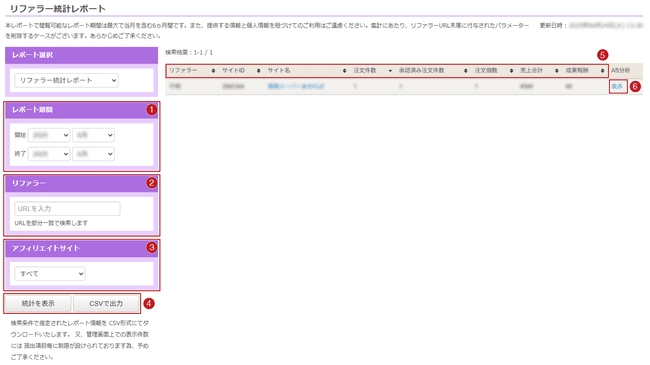Click the リファラー column header text

[183, 71]
